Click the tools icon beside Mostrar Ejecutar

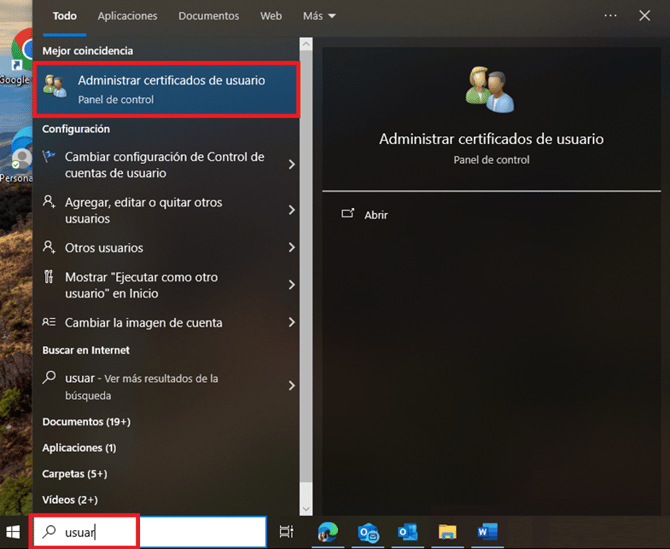click(x=49, y=277)
